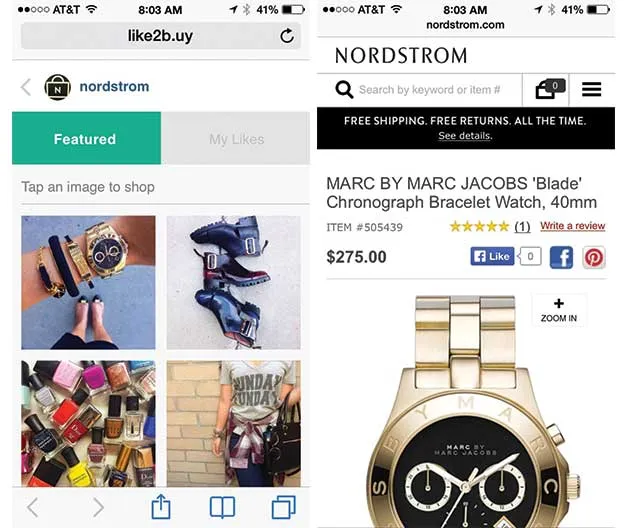Open the hamburger menu on Nordstrom
Image resolution: width=630 pixels, height=528 pixels.
[x=591, y=89]
